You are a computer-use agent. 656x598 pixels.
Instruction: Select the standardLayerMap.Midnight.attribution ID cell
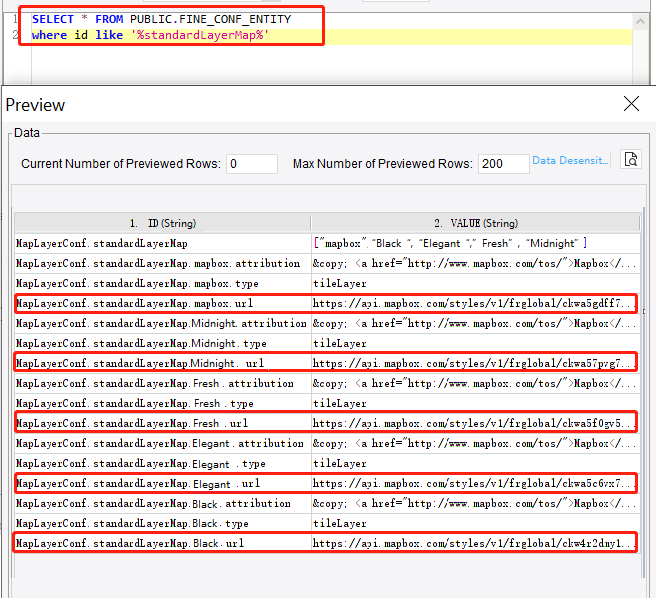161,323
